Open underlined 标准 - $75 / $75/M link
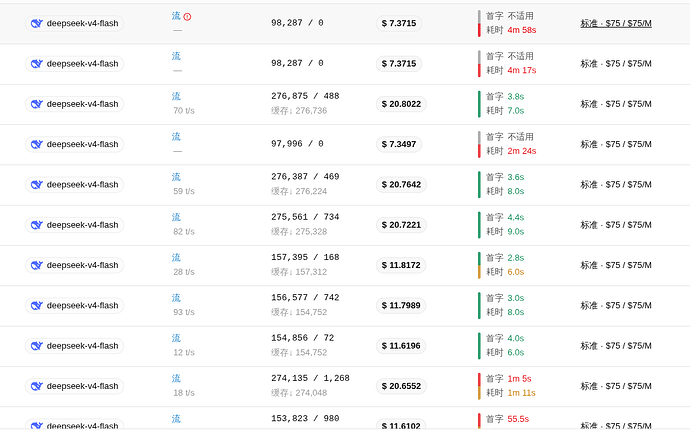This screenshot has height=439, width=690. coord(616,23)
